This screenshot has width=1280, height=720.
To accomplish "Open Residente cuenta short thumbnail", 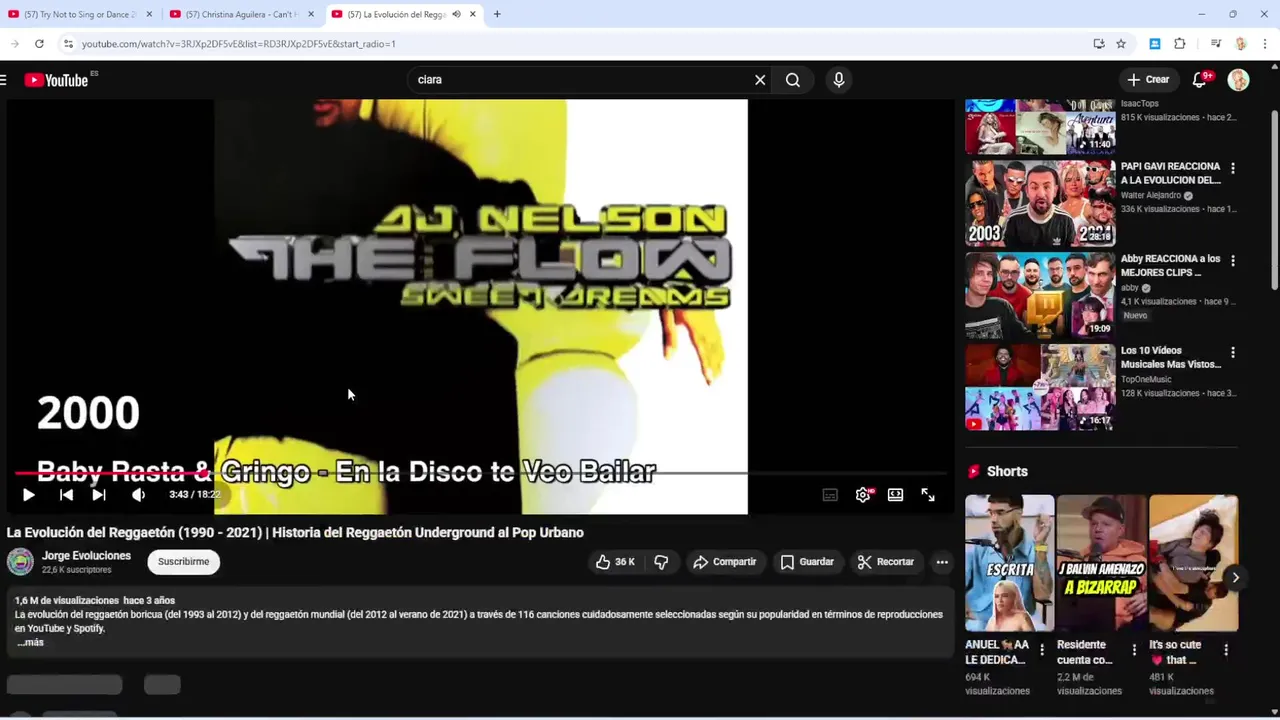I will coord(1101,563).
